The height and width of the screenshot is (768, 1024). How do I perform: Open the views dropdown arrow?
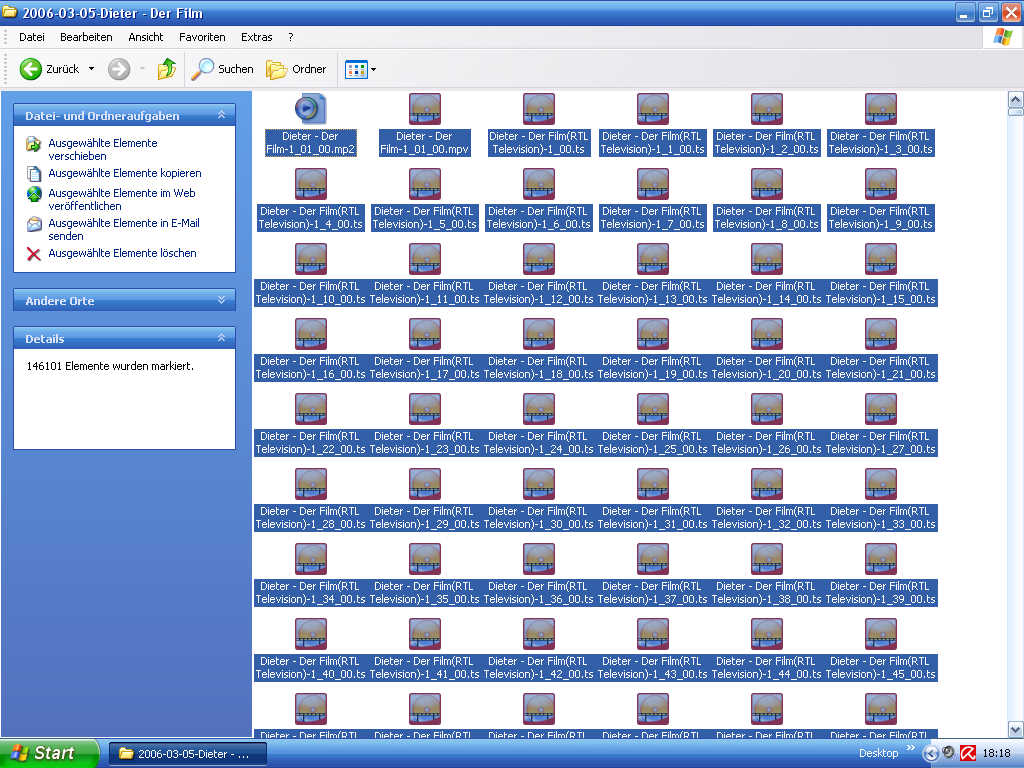[x=374, y=69]
